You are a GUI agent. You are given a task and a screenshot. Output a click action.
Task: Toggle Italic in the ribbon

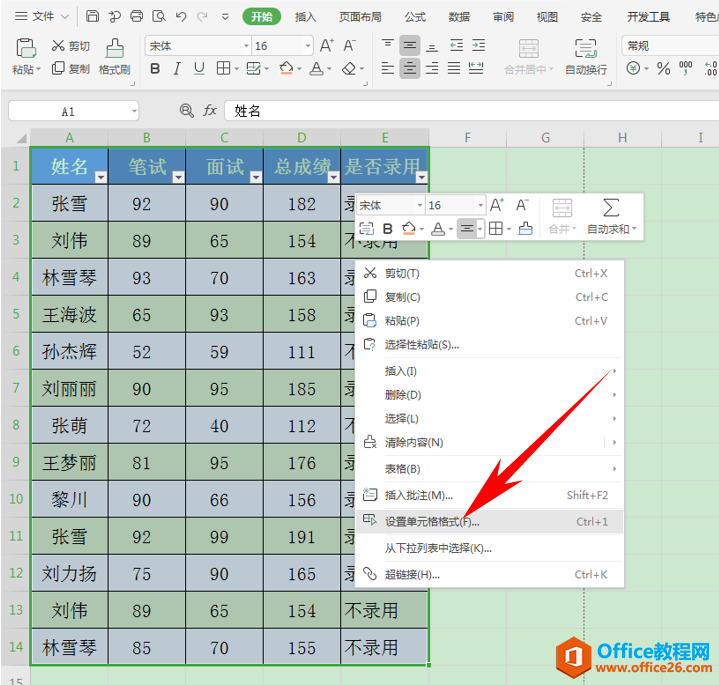[177, 69]
